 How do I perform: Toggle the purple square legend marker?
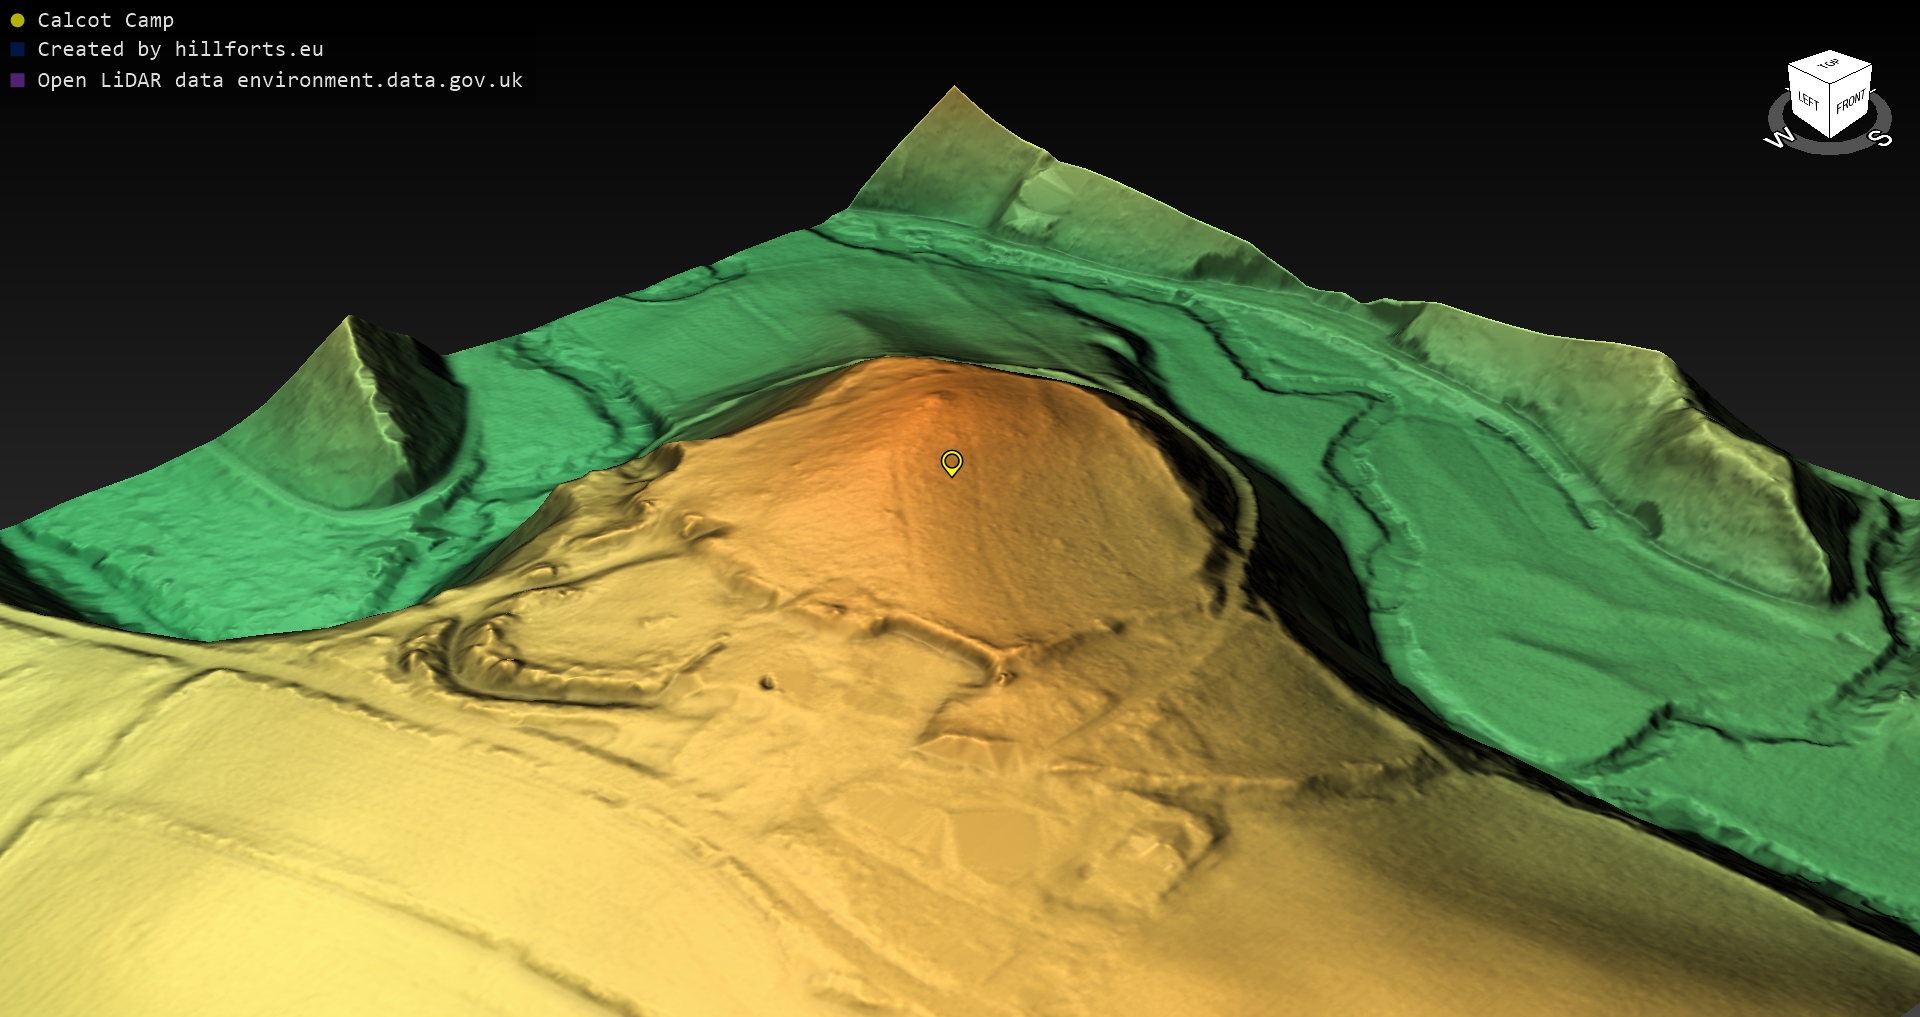click(x=17, y=80)
